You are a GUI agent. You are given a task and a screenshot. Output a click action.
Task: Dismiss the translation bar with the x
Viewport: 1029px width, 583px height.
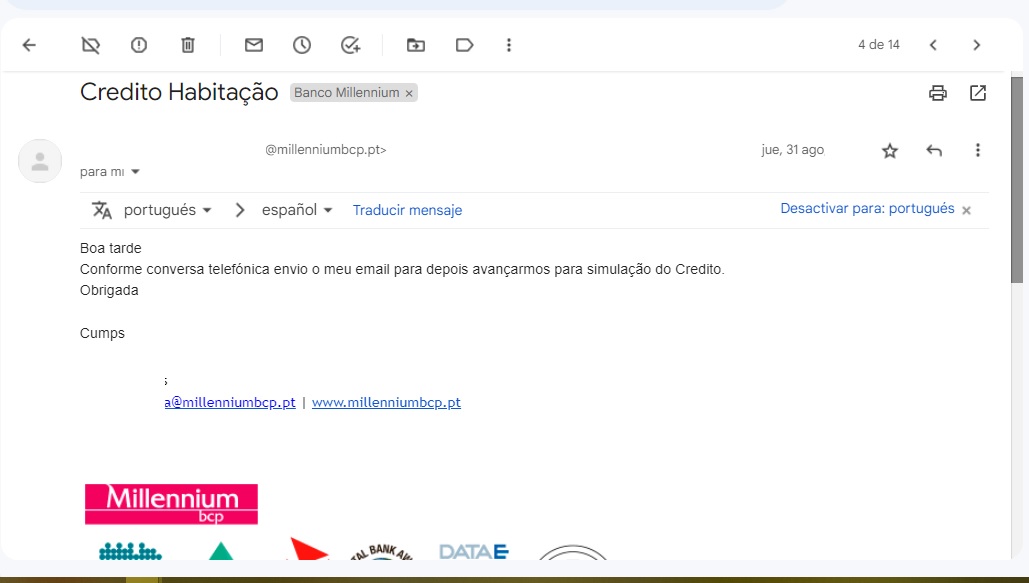pos(966,210)
